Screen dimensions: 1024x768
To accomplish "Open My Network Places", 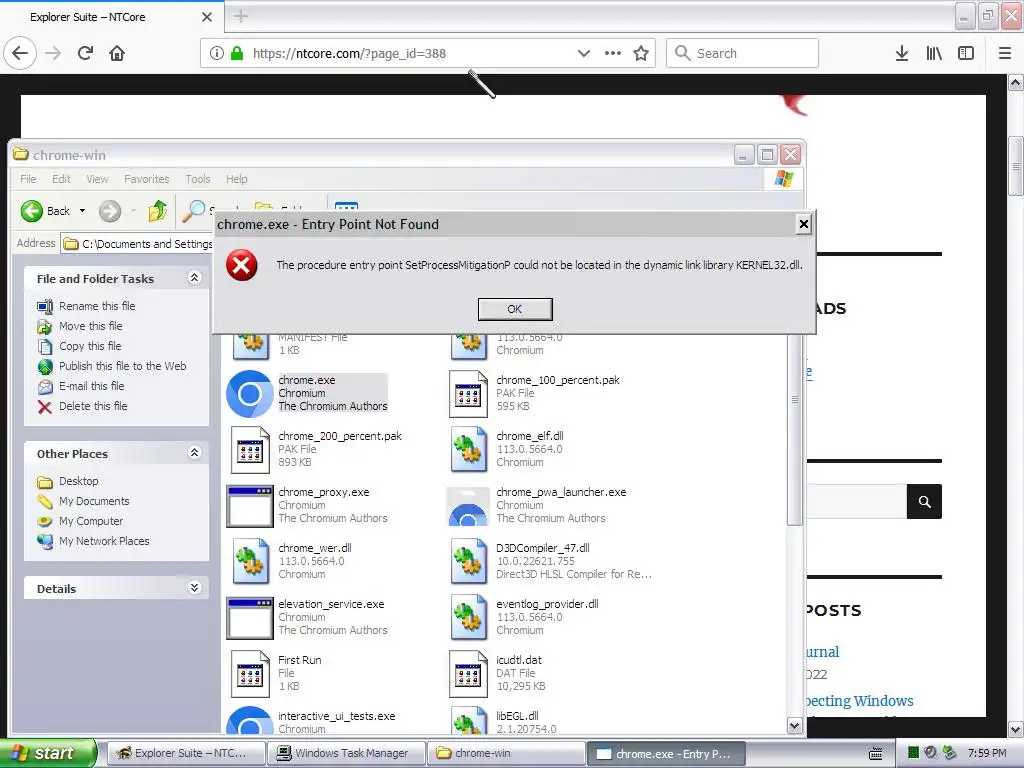I will (104, 541).
